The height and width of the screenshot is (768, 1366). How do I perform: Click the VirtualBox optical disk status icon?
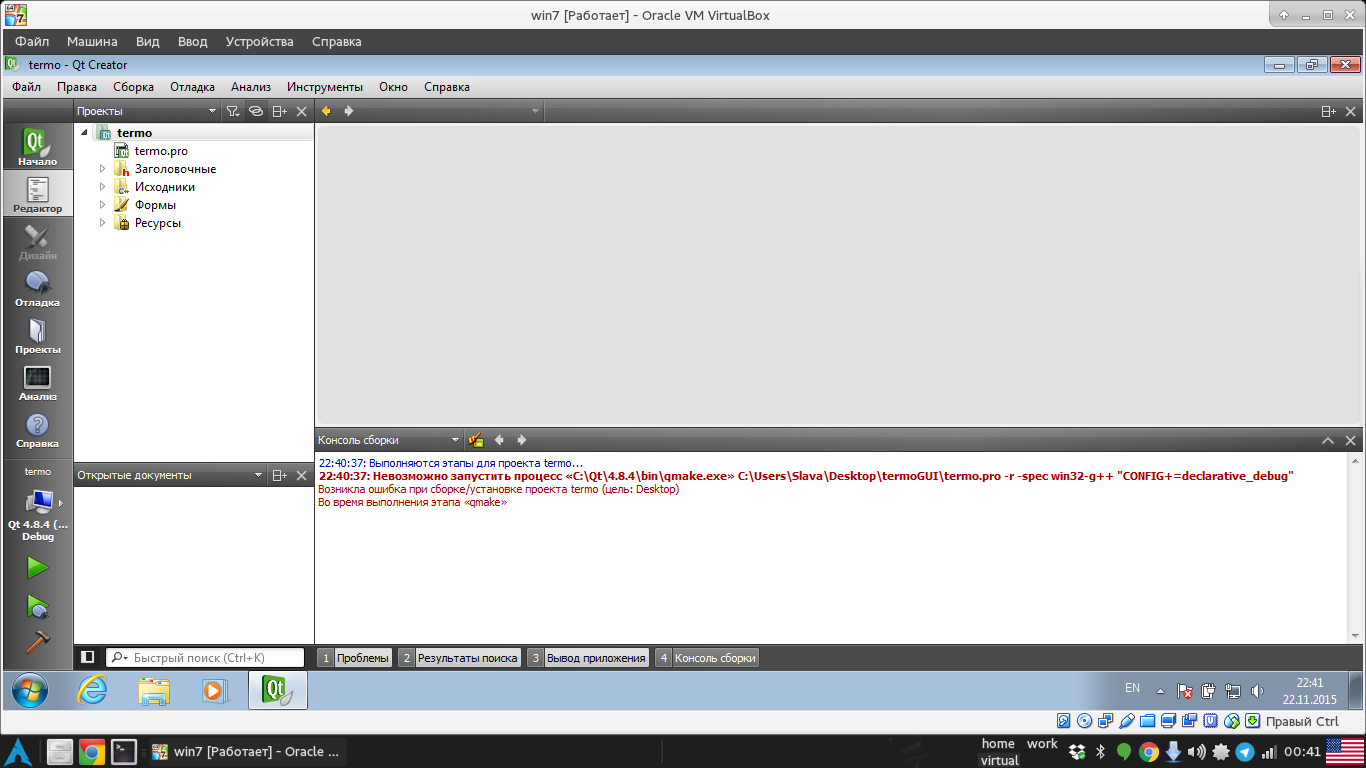(1084, 721)
